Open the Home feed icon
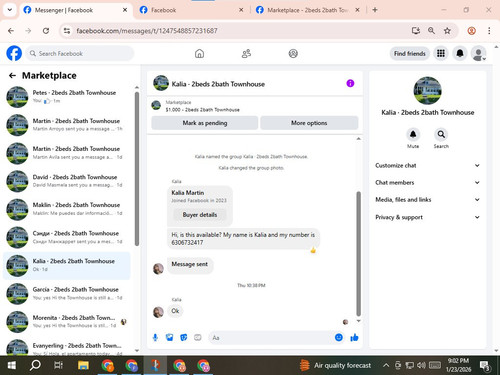Viewport: 500px width, 375px height. point(199,53)
